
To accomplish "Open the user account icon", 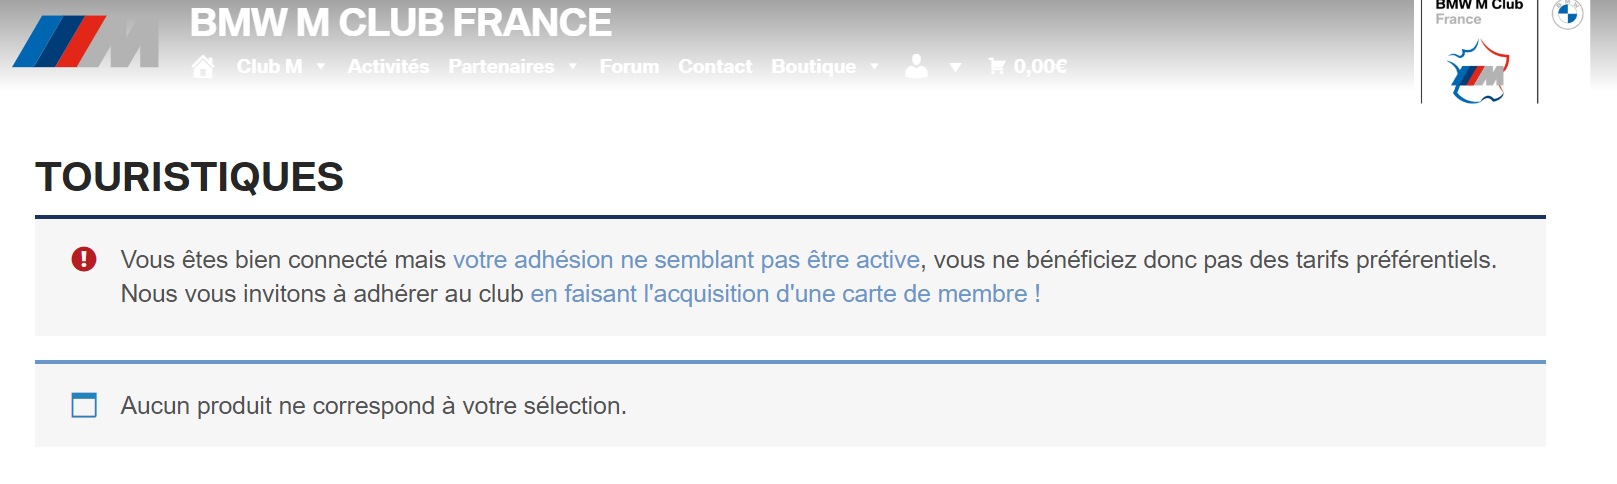I will point(916,66).
